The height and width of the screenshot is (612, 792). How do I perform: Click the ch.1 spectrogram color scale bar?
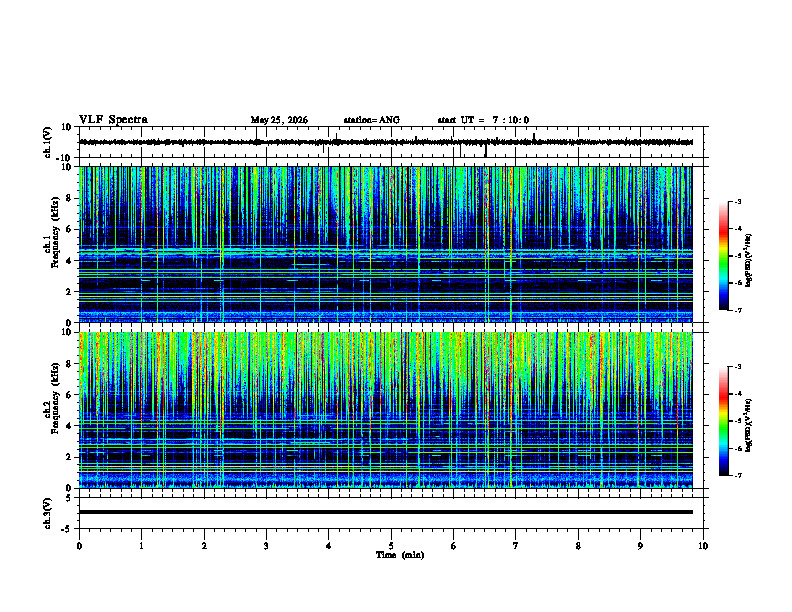pyautogui.click(x=723, y=256)
